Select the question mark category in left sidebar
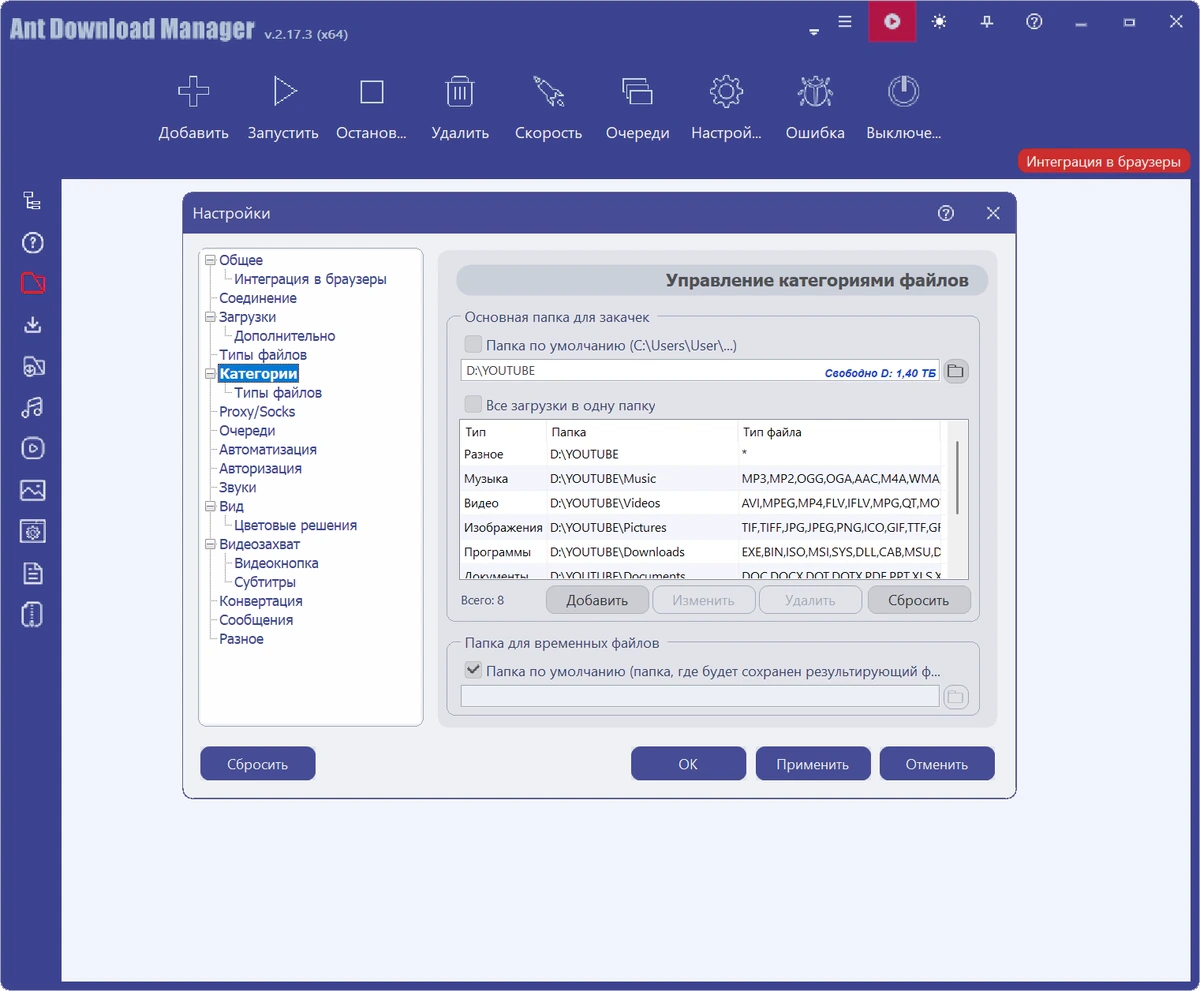 point(32,242)
